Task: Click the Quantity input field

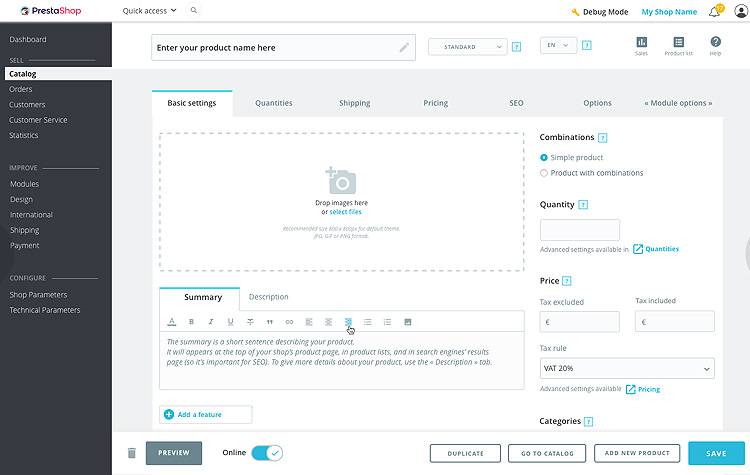Action: 580,230
